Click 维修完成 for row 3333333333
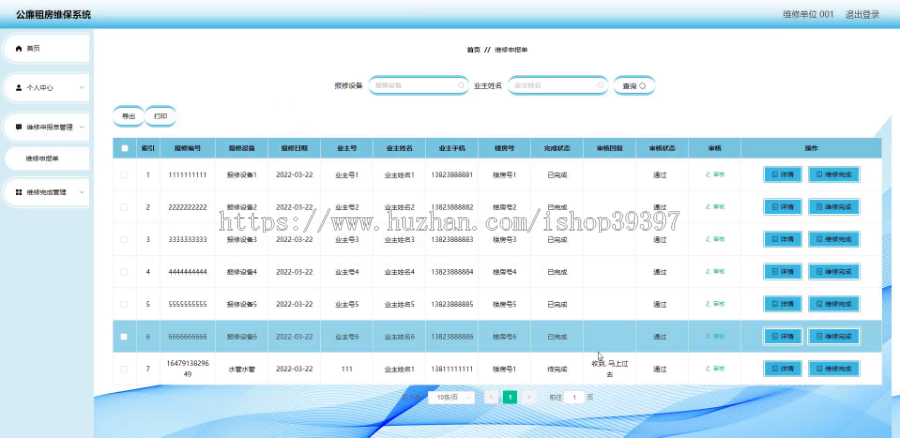Screen dimensions: 900x438 (x=834, y=239)
